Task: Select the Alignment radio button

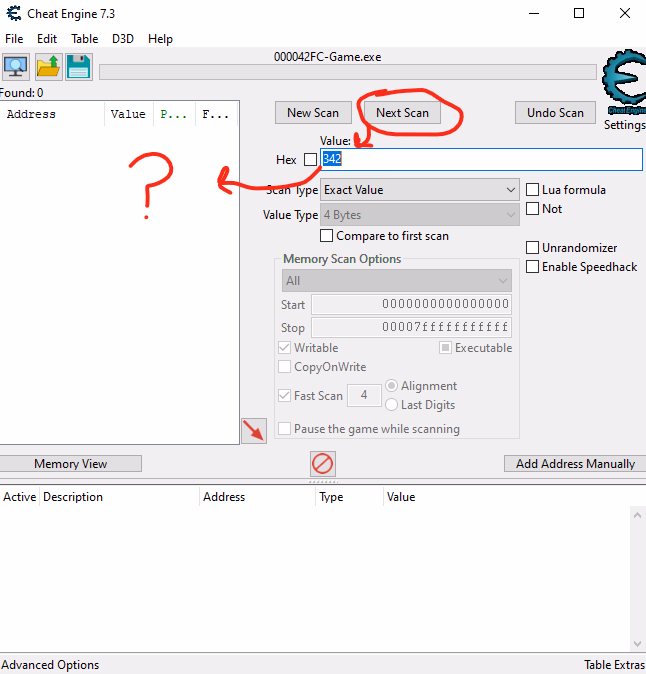Action: pyautogui.click(x=392, y=386)
